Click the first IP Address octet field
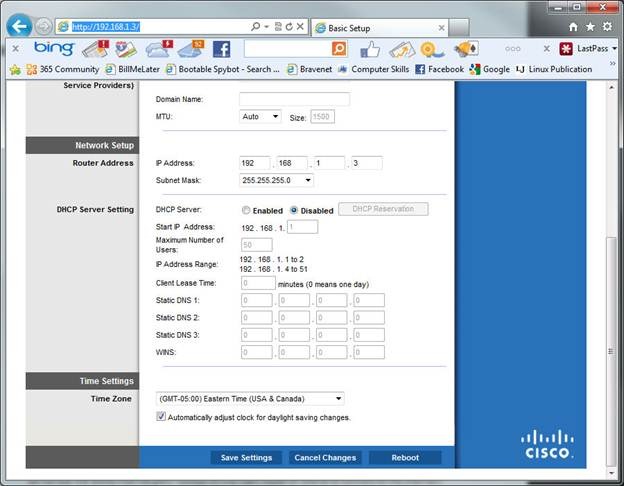This screenshot has width=624, height=486. click(255, 163)
